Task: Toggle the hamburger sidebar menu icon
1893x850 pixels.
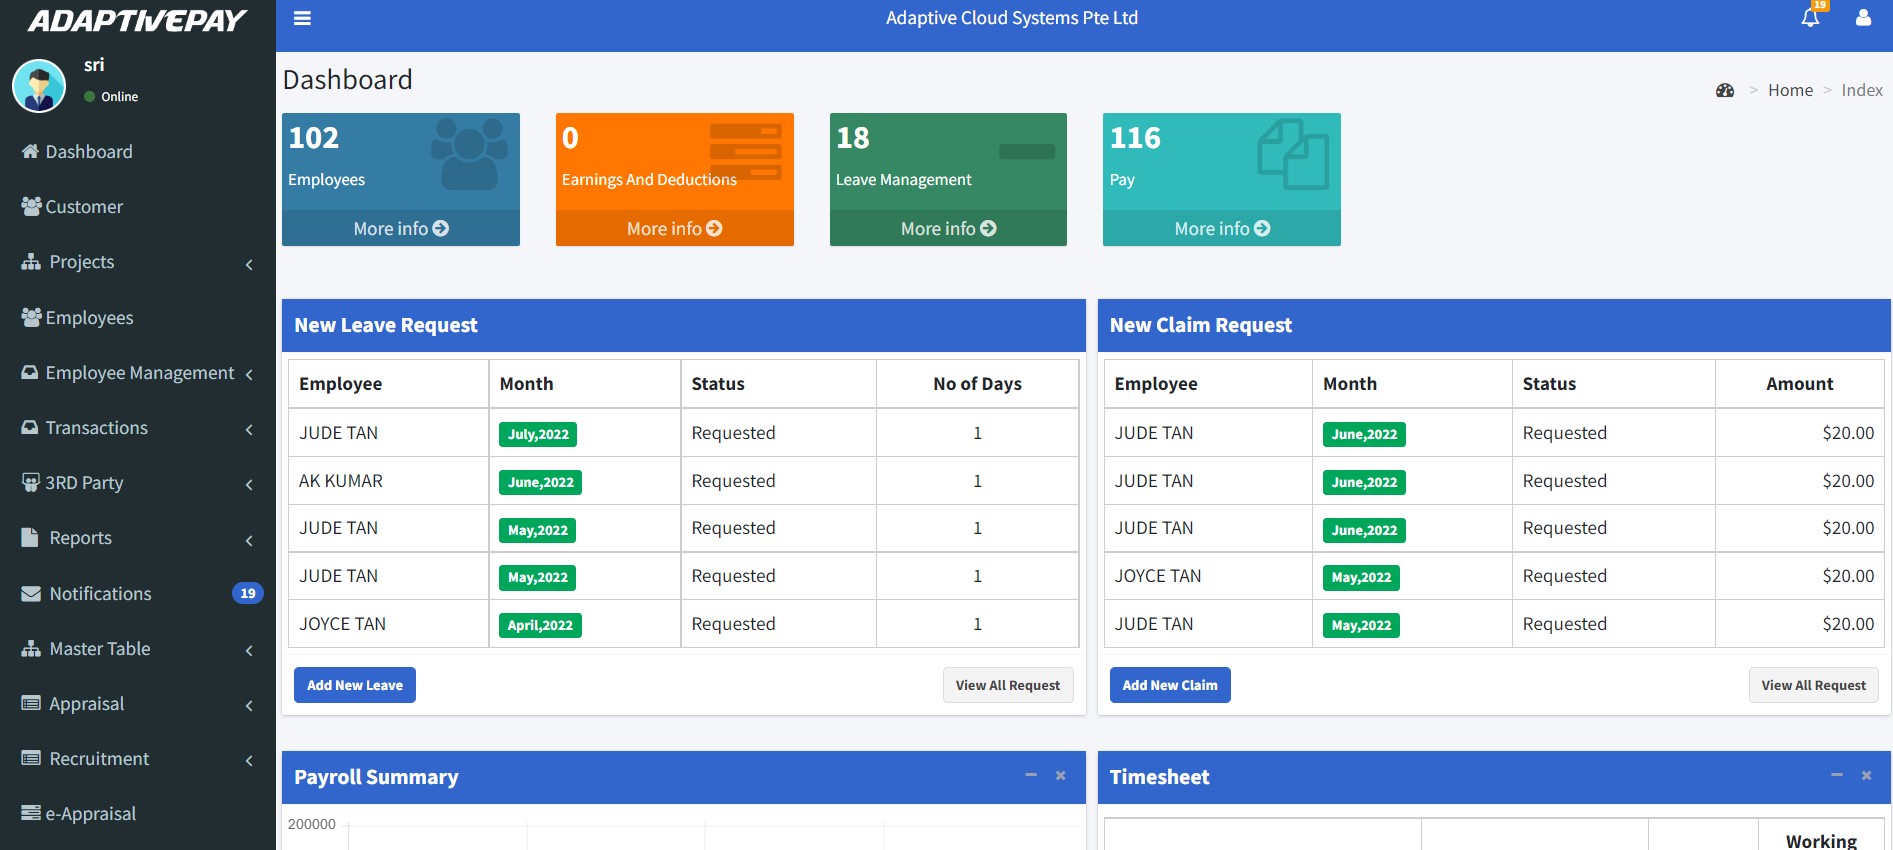Action: click(302, 18)
